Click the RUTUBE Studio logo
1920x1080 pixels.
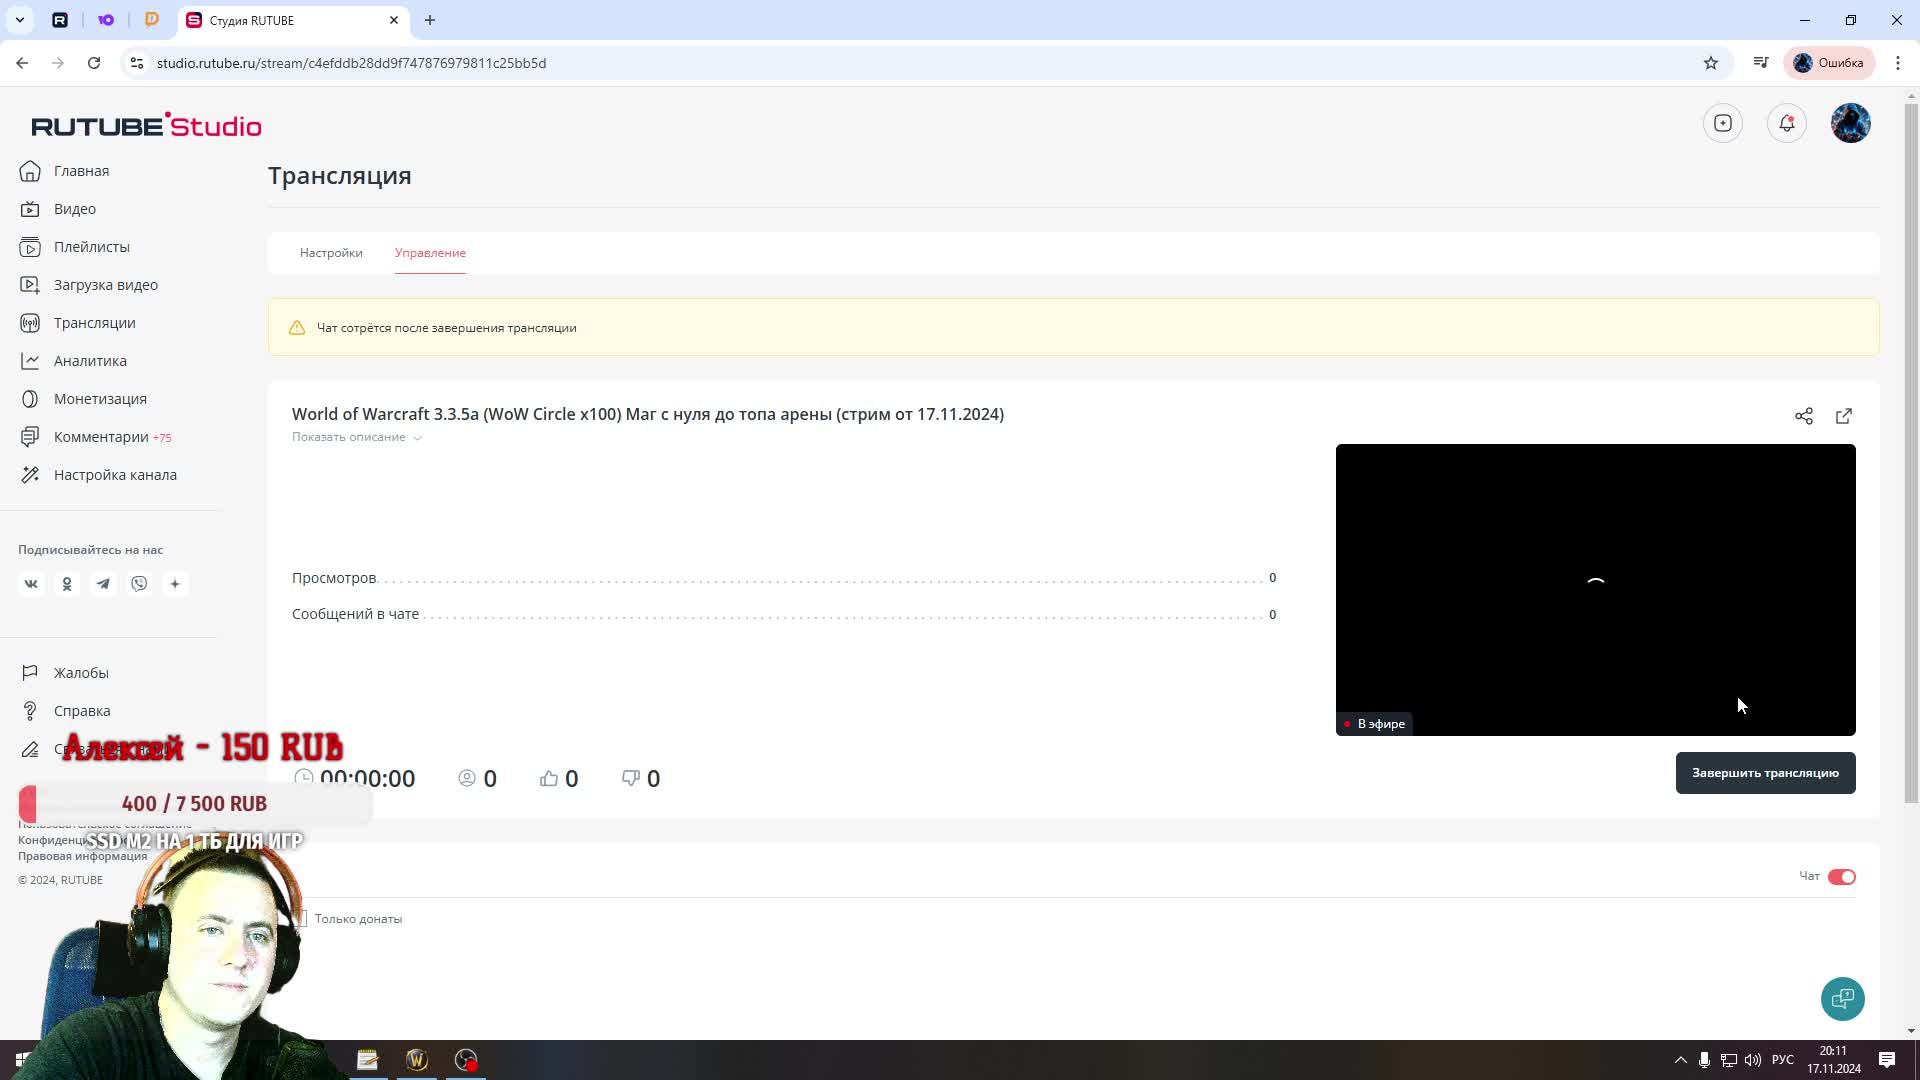point(146,125)
